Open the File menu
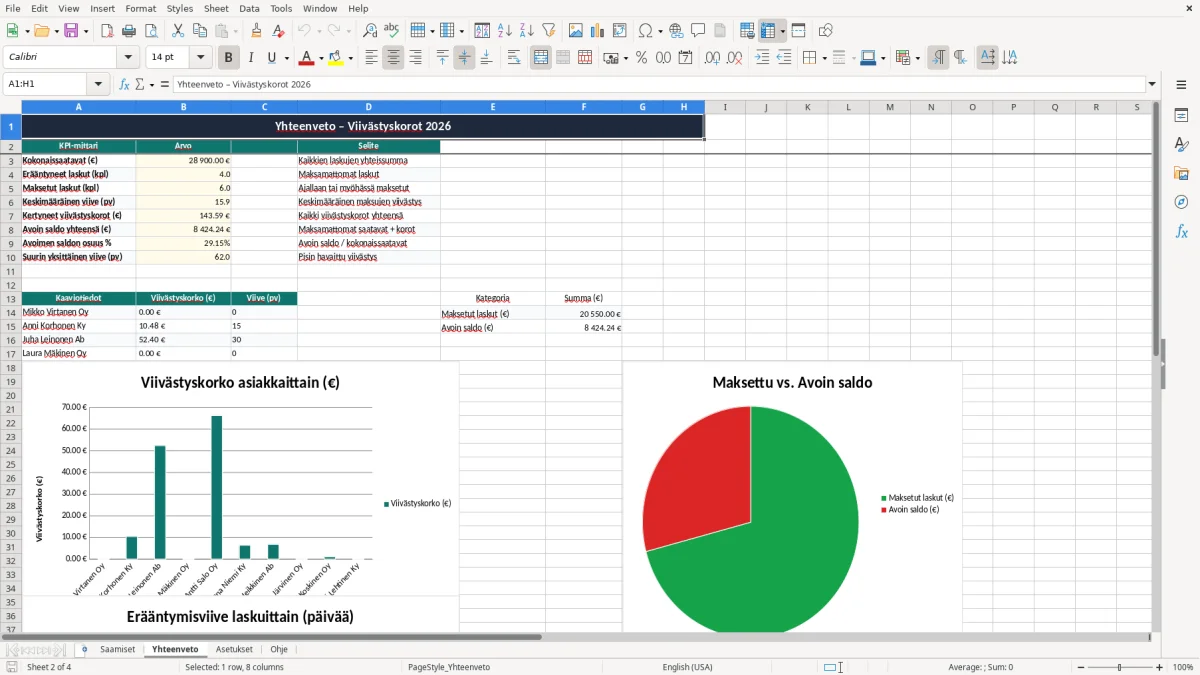Image resolution: width=1200 pixels, height=675 pixels. [x=13, y=8]
